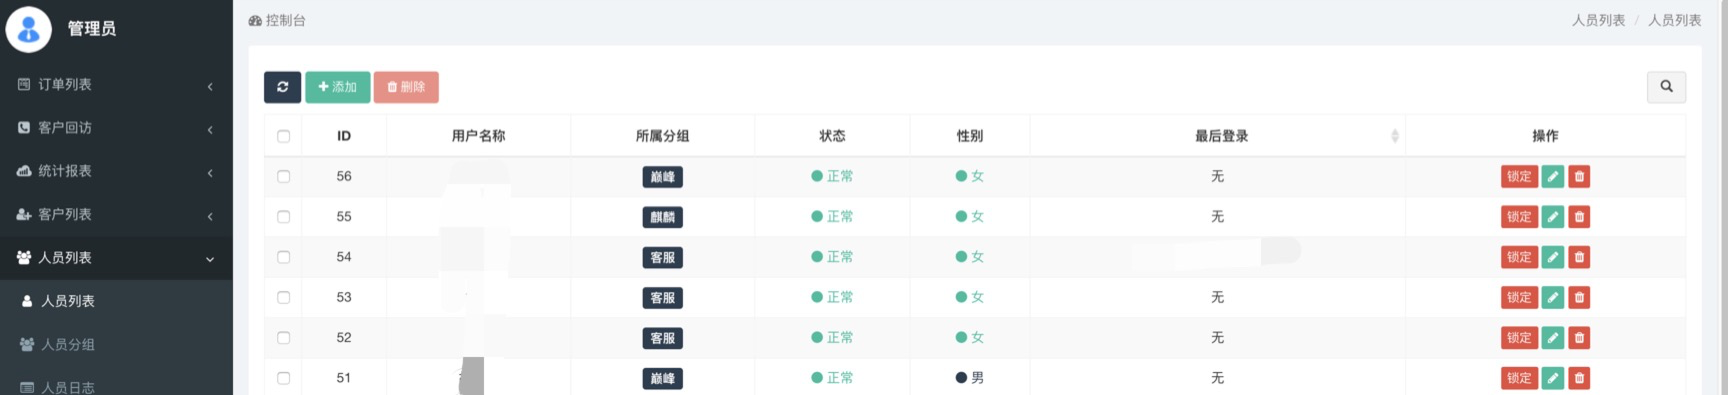
Task: Sort by the 最后登录 column header
Action: point(1220,136)
